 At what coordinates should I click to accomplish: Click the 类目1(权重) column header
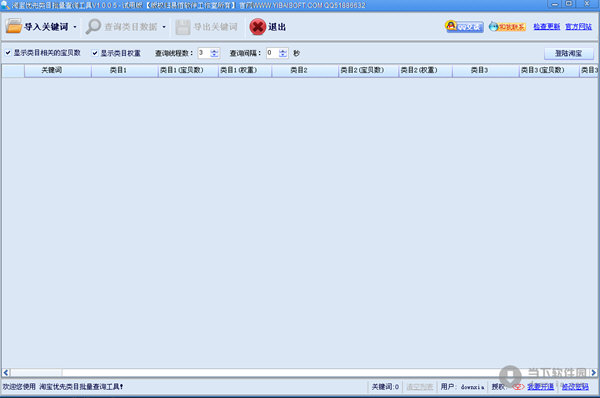coord(245,70)
